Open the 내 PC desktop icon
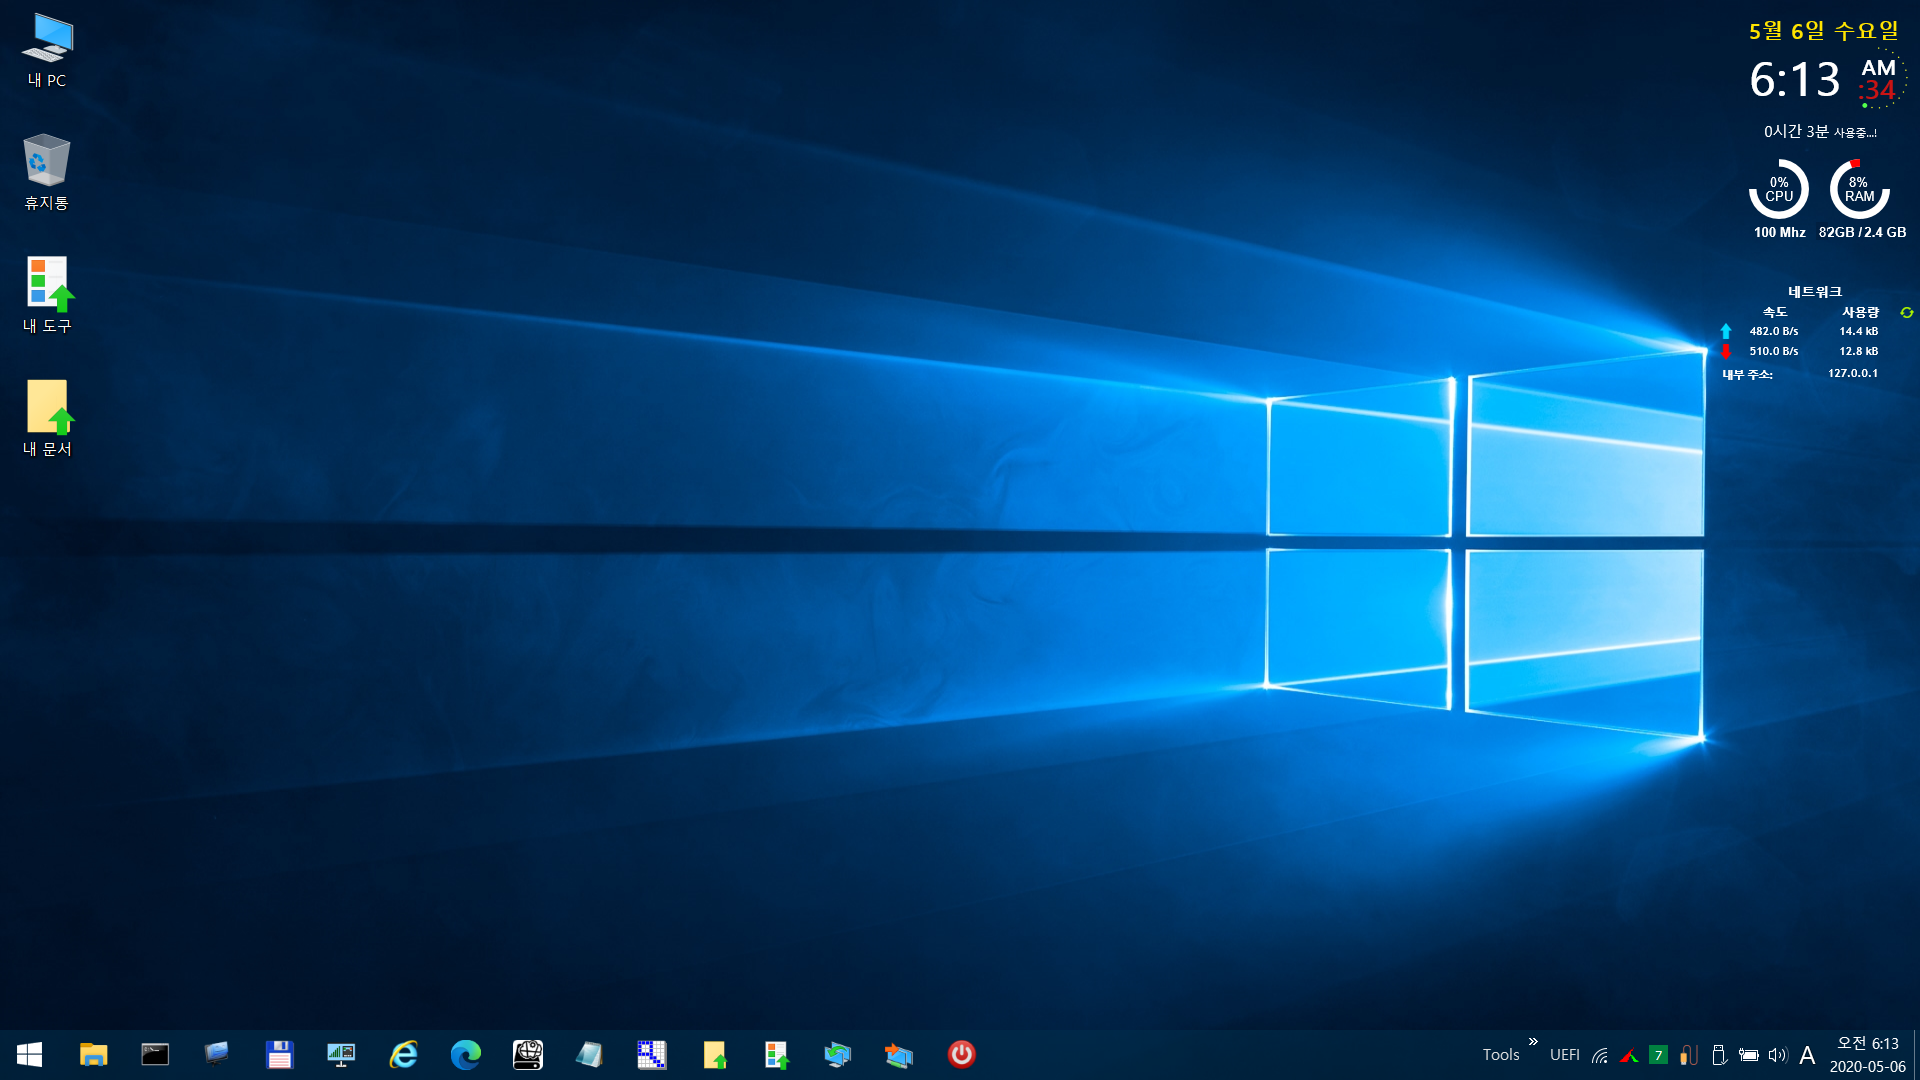1920x1080 pixels. point(47,51)
